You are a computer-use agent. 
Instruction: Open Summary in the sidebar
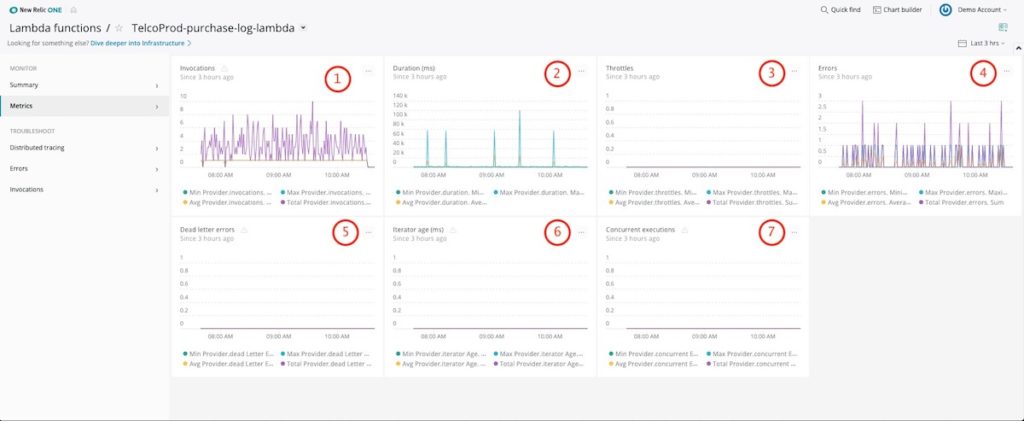pyautogui.click(x=85, y=85)
